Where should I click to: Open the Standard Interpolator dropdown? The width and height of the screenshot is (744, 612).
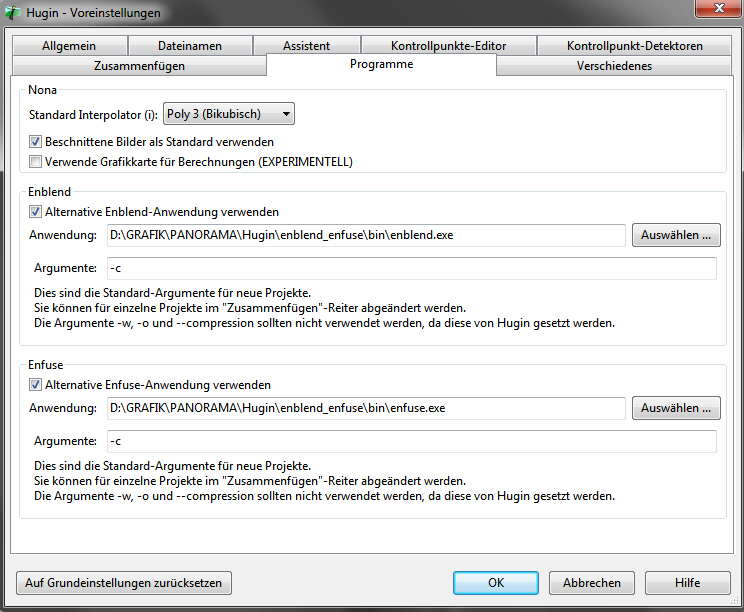pos(228,115)
